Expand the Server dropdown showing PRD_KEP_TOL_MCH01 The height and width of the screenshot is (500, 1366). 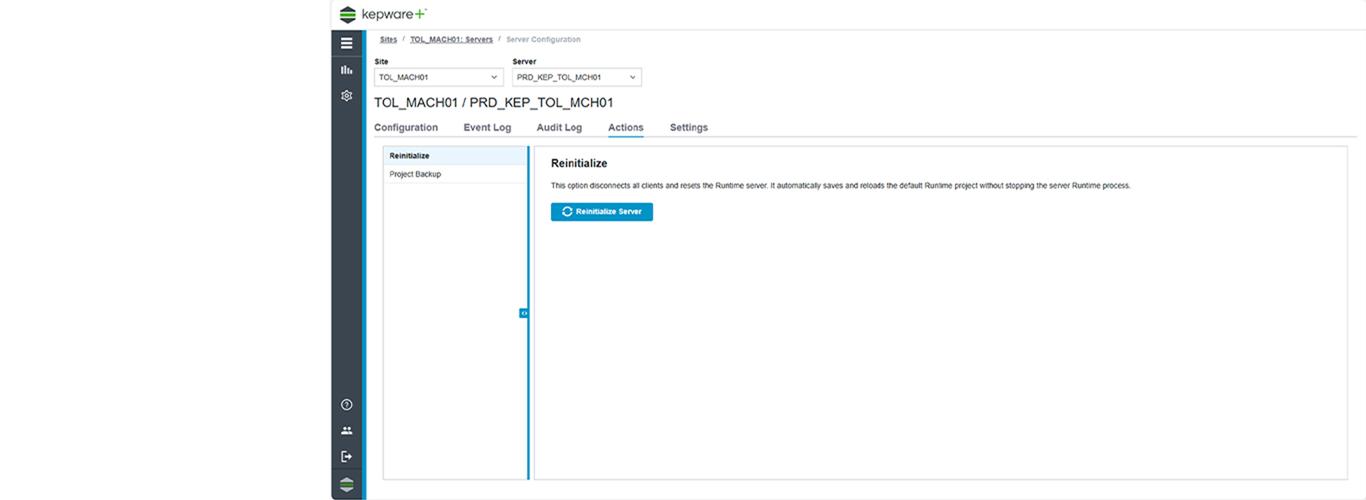click(576, 77)
